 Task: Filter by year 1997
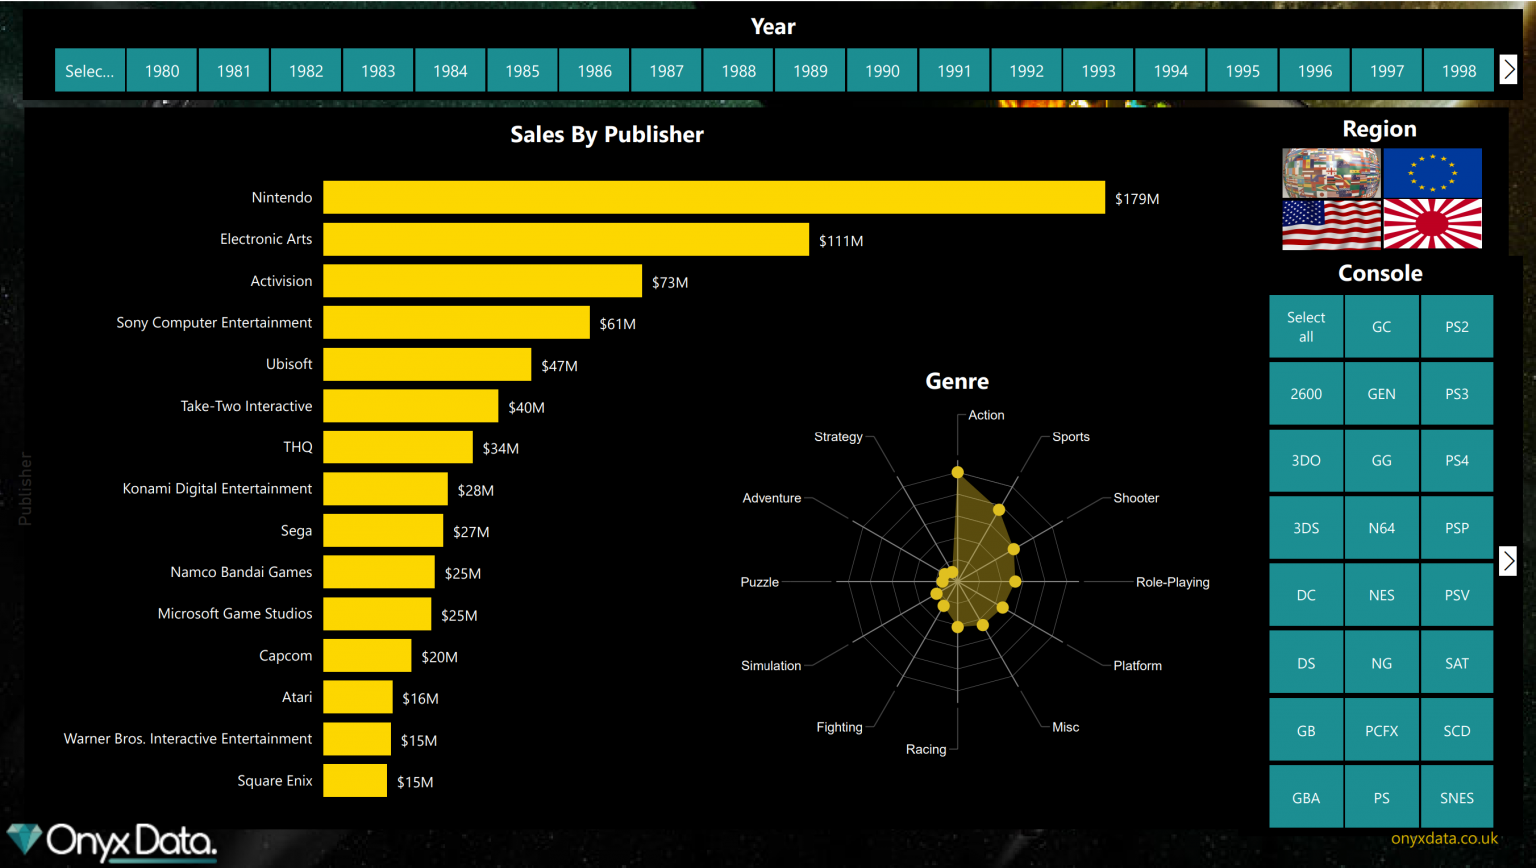(1387, 70)
